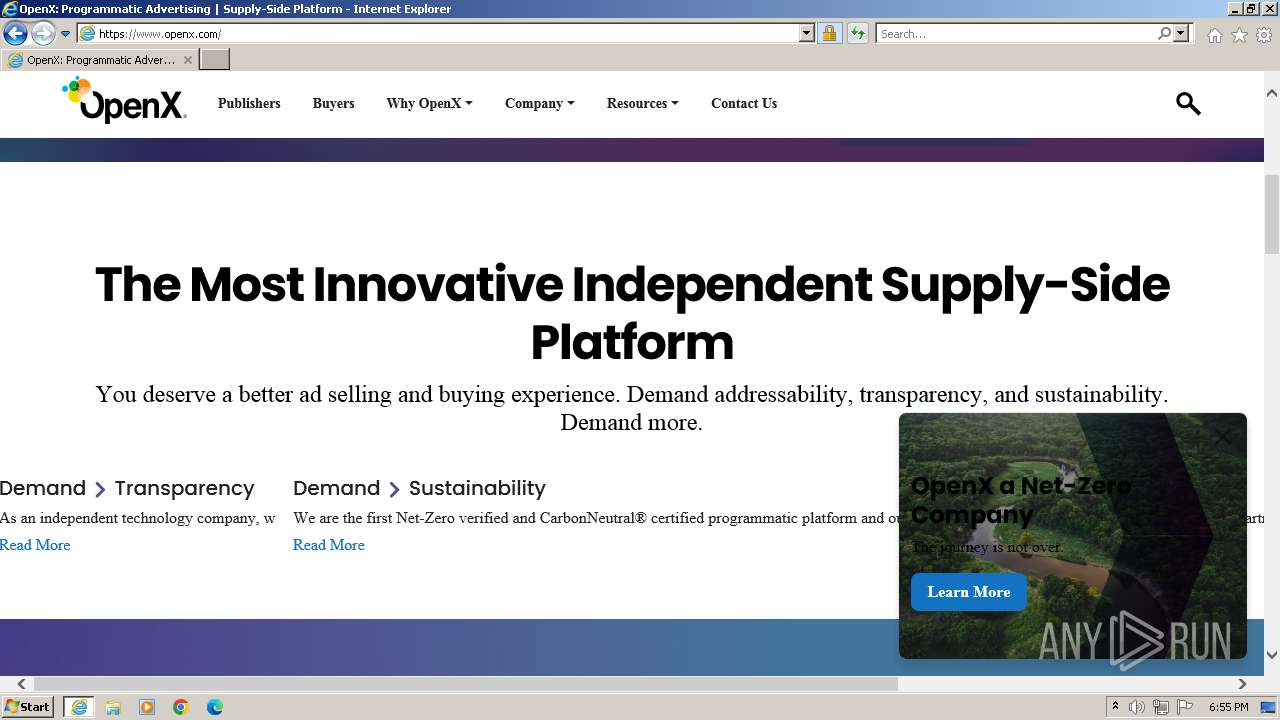1280x720 pixels.
Task: Click the Show Desktop tray button
Action: (1269, 707)
